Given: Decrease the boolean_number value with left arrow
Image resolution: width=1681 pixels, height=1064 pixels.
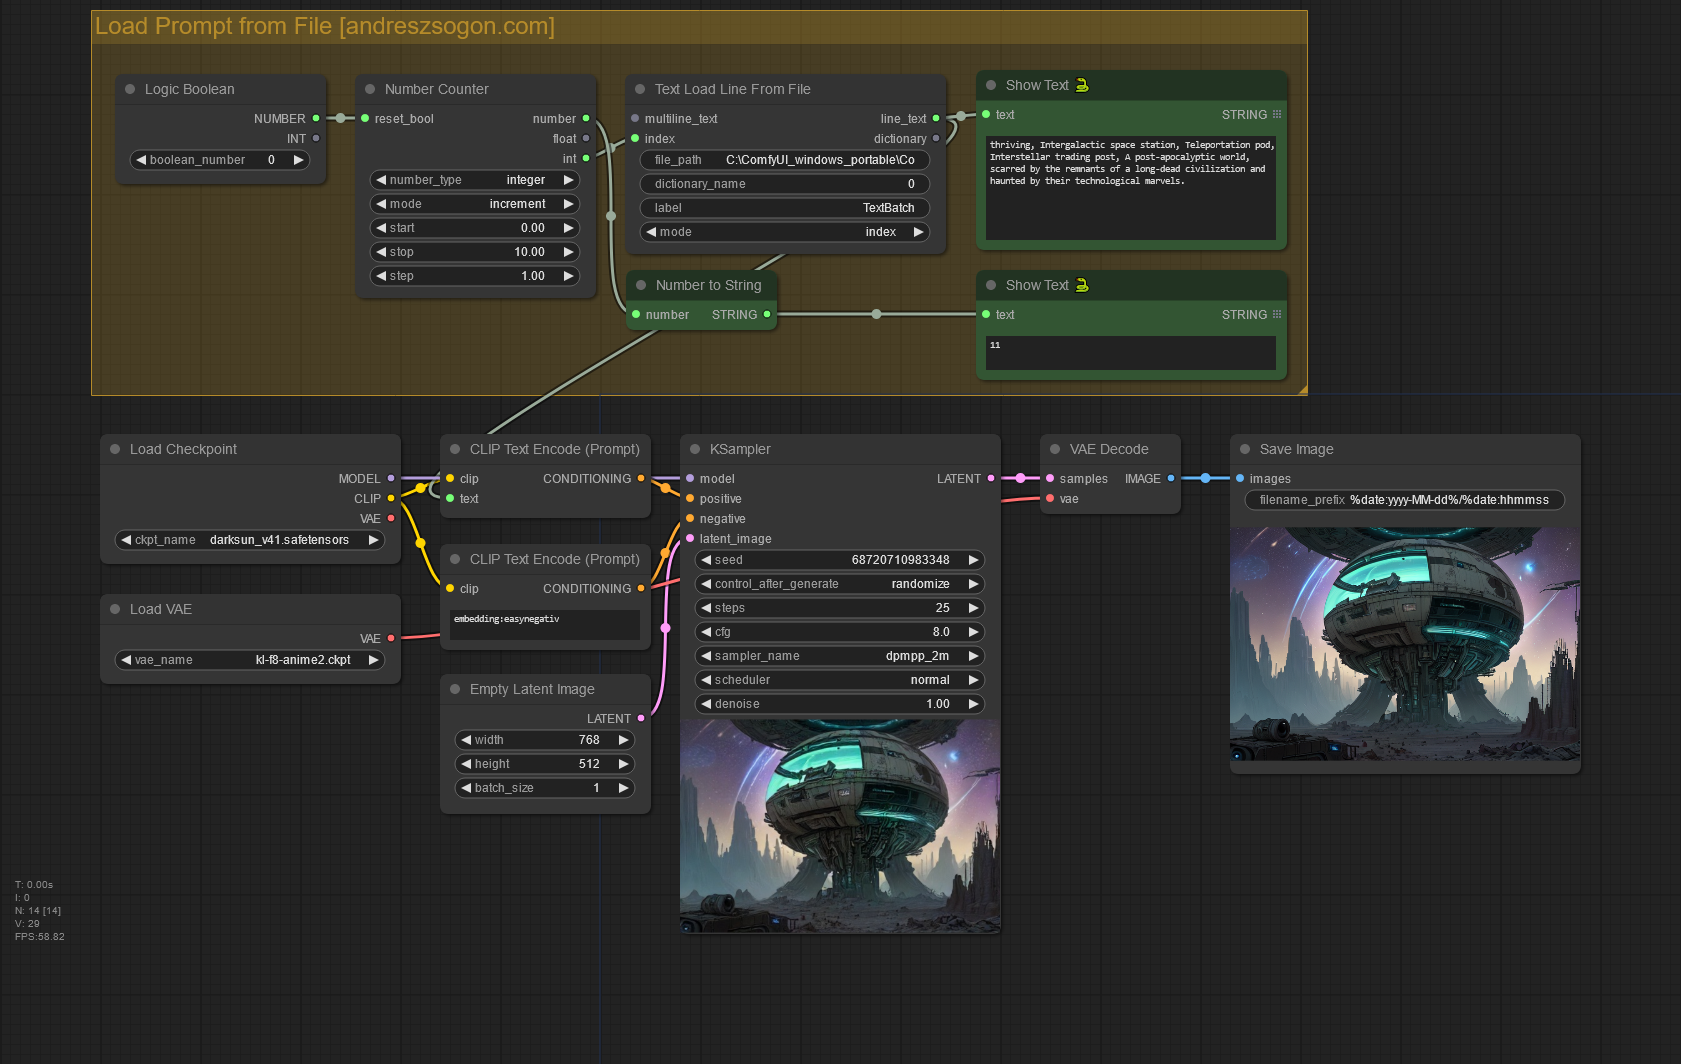Looking at the screenshot, I should 141,160.
